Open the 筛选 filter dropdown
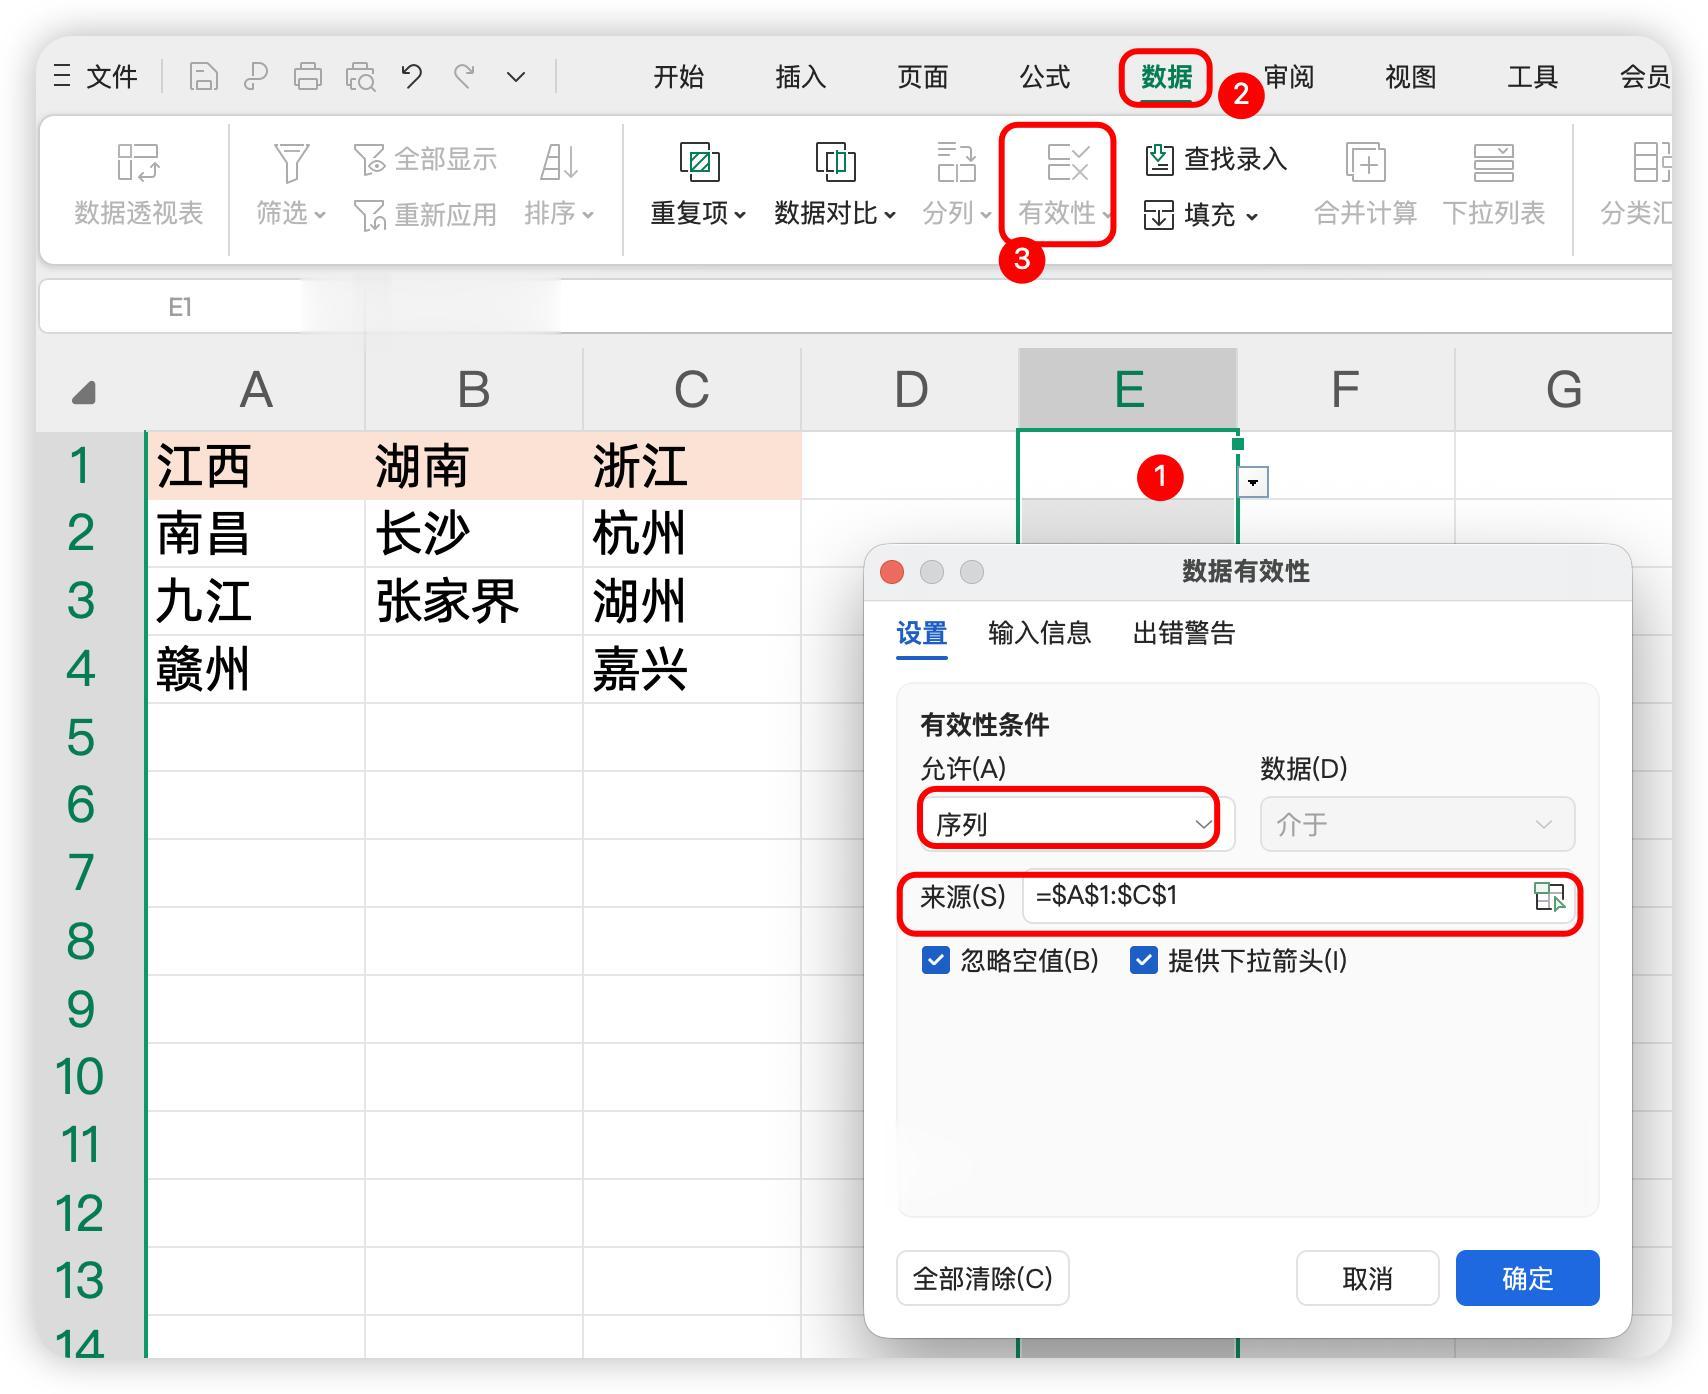Viewport: 1708px width, 1394px height. pos(291,185)
